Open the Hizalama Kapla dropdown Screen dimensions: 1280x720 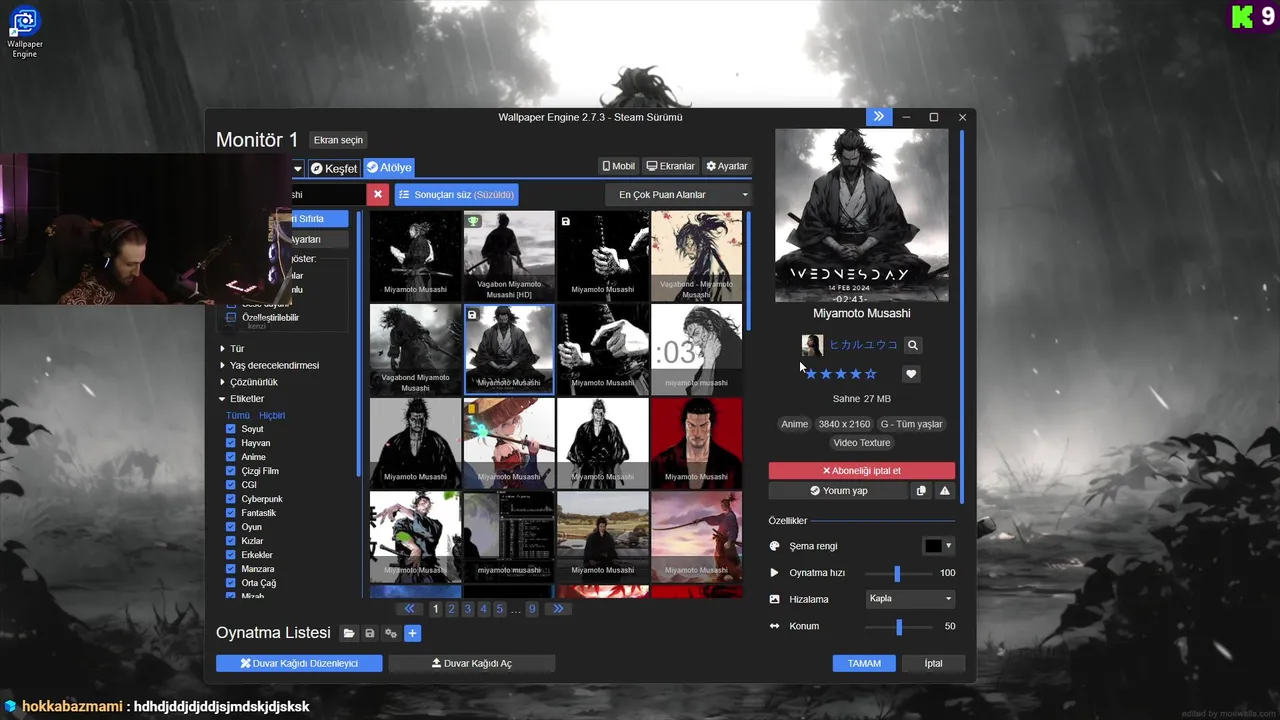[x=910, y=599]
